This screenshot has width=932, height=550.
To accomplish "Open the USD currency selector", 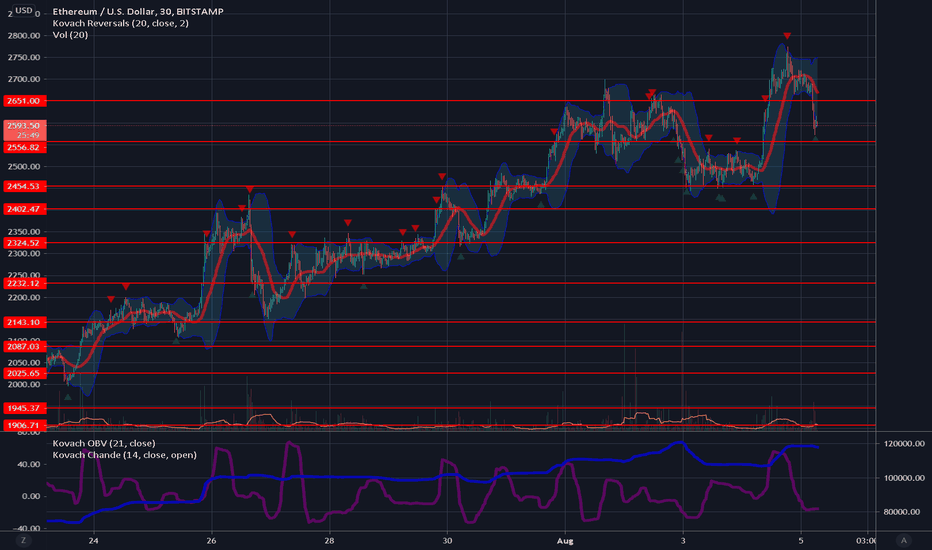I will [x=24, y=10].
